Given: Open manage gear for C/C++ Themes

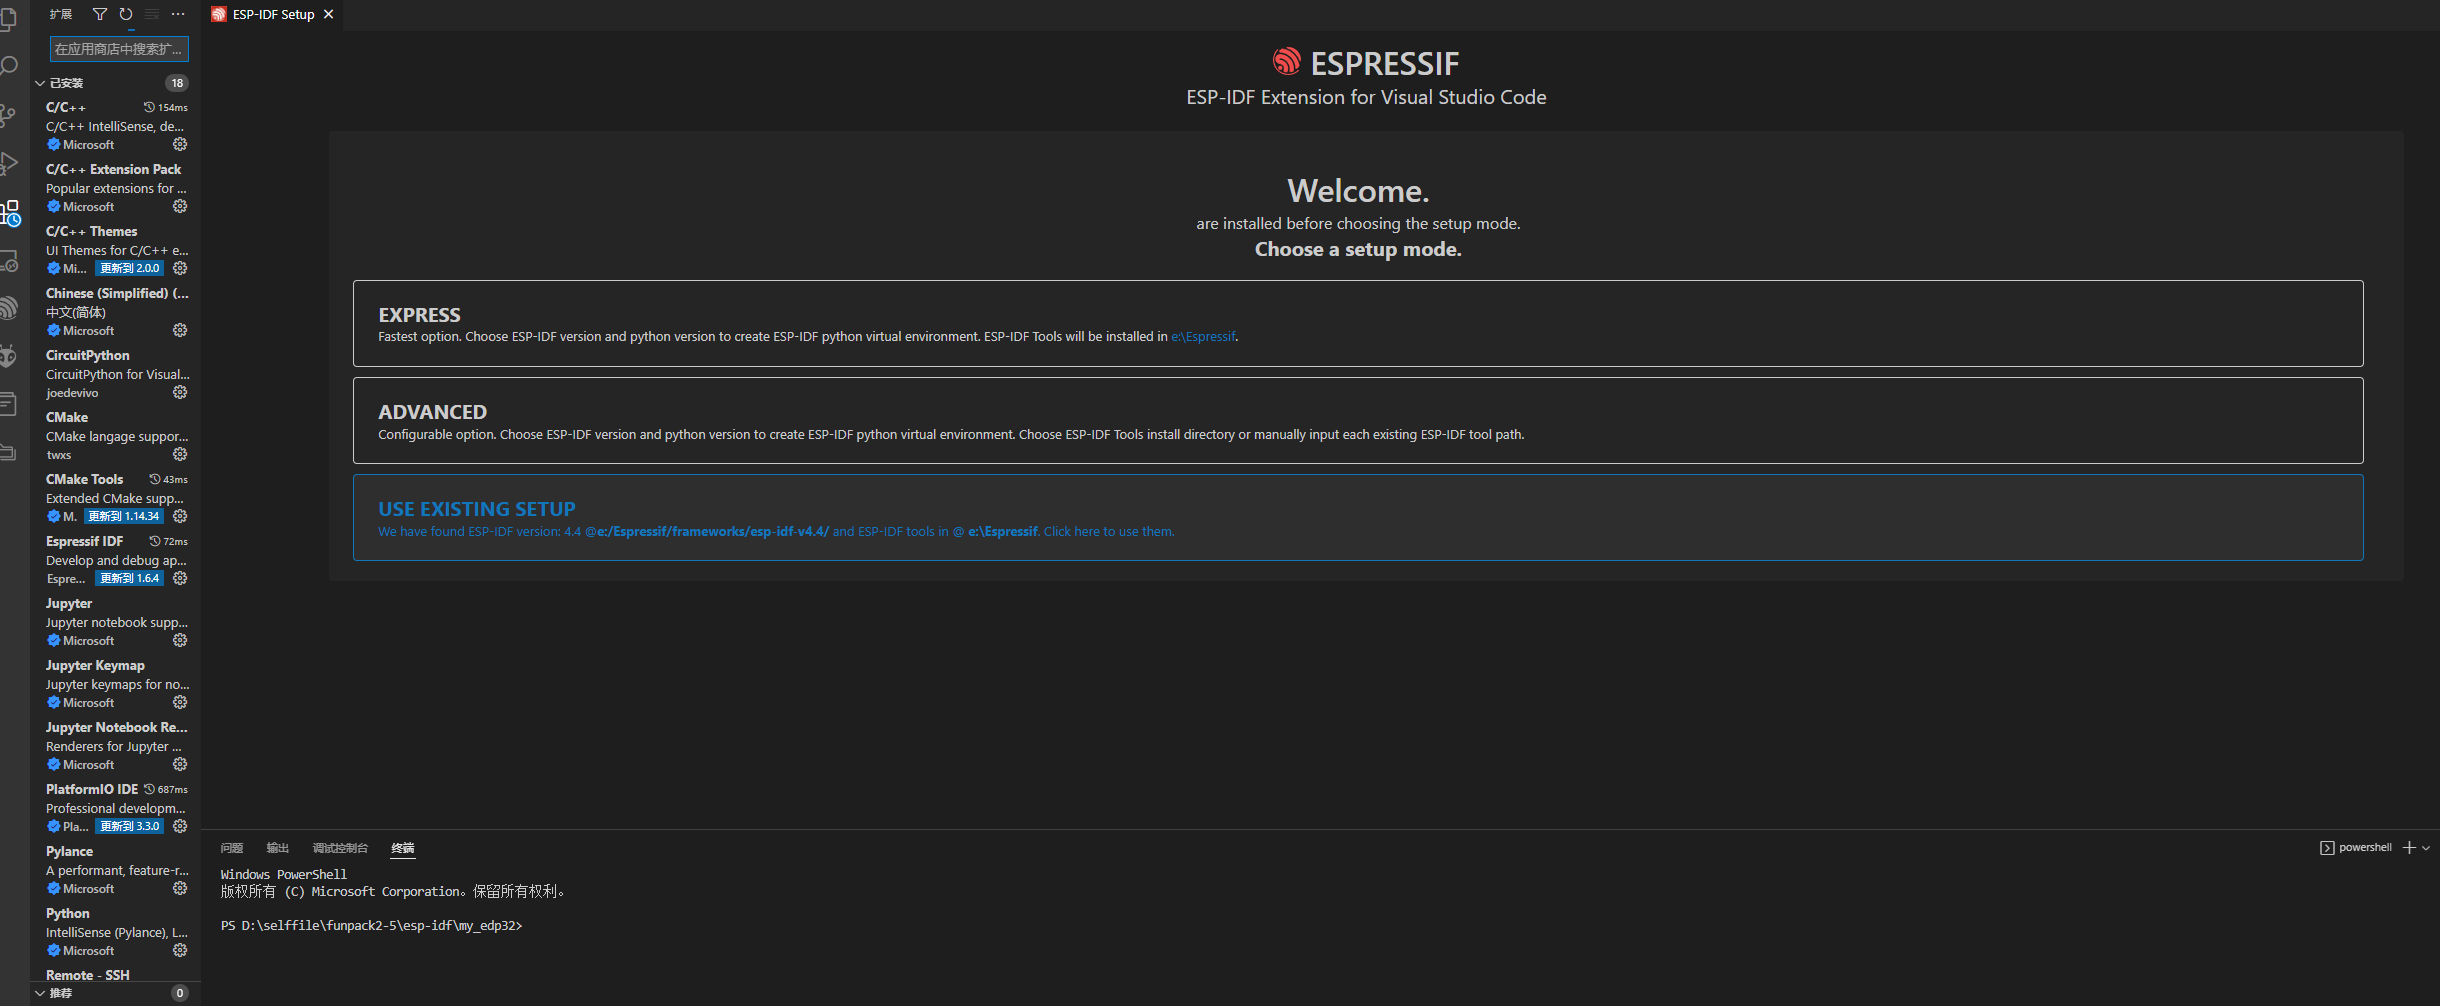Looking at the screenshot, I should coord(180,268).
